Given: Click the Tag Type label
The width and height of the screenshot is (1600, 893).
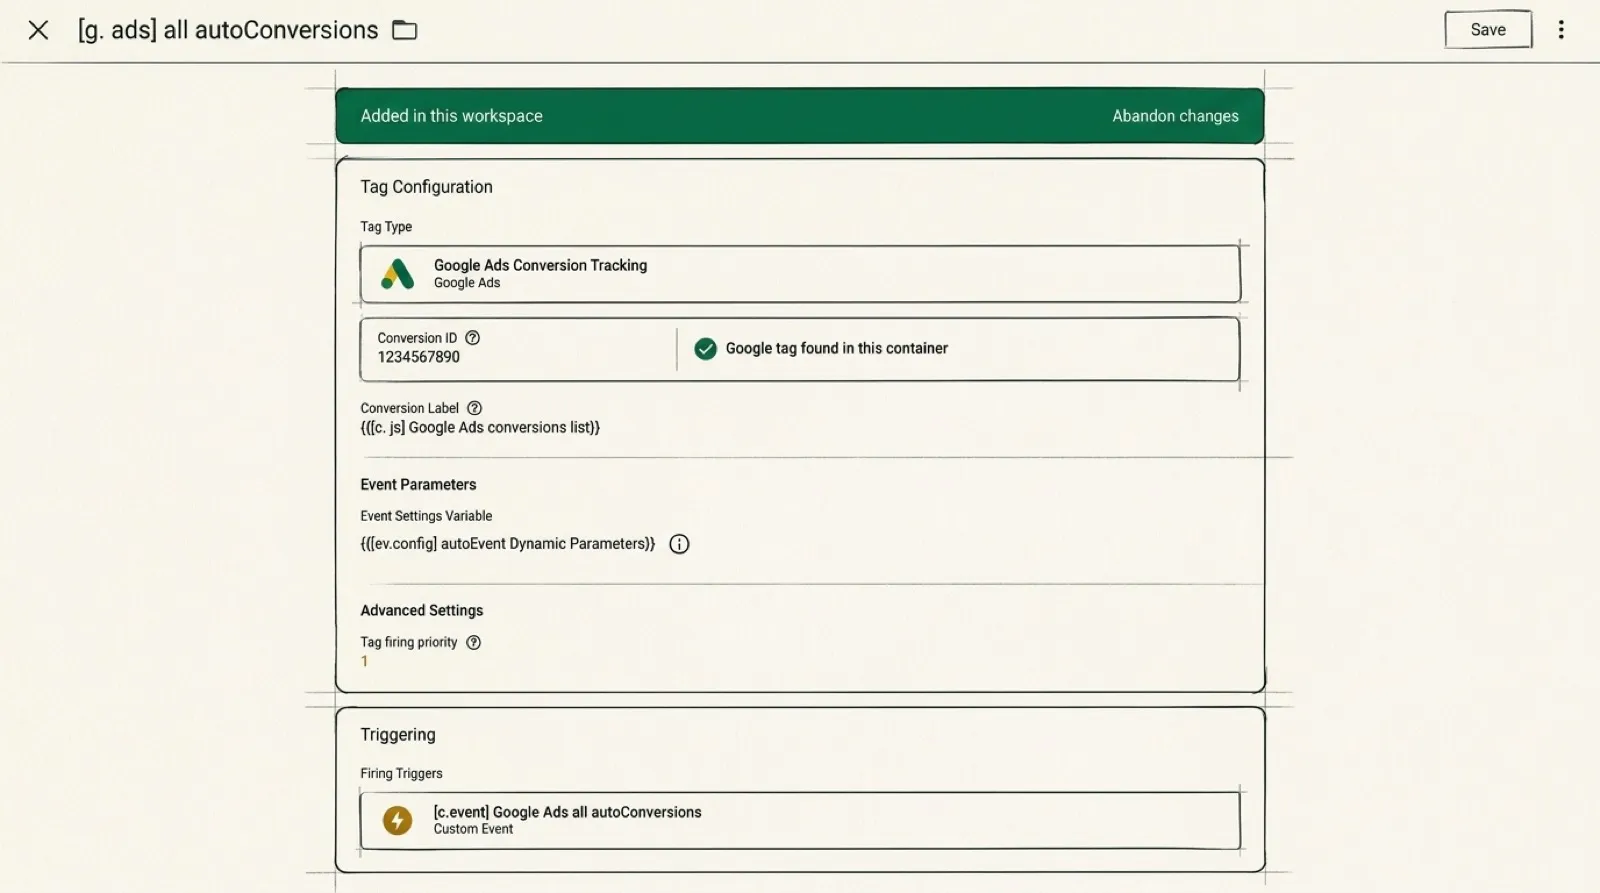Looking at the screenshot, I should click(386, 227).
